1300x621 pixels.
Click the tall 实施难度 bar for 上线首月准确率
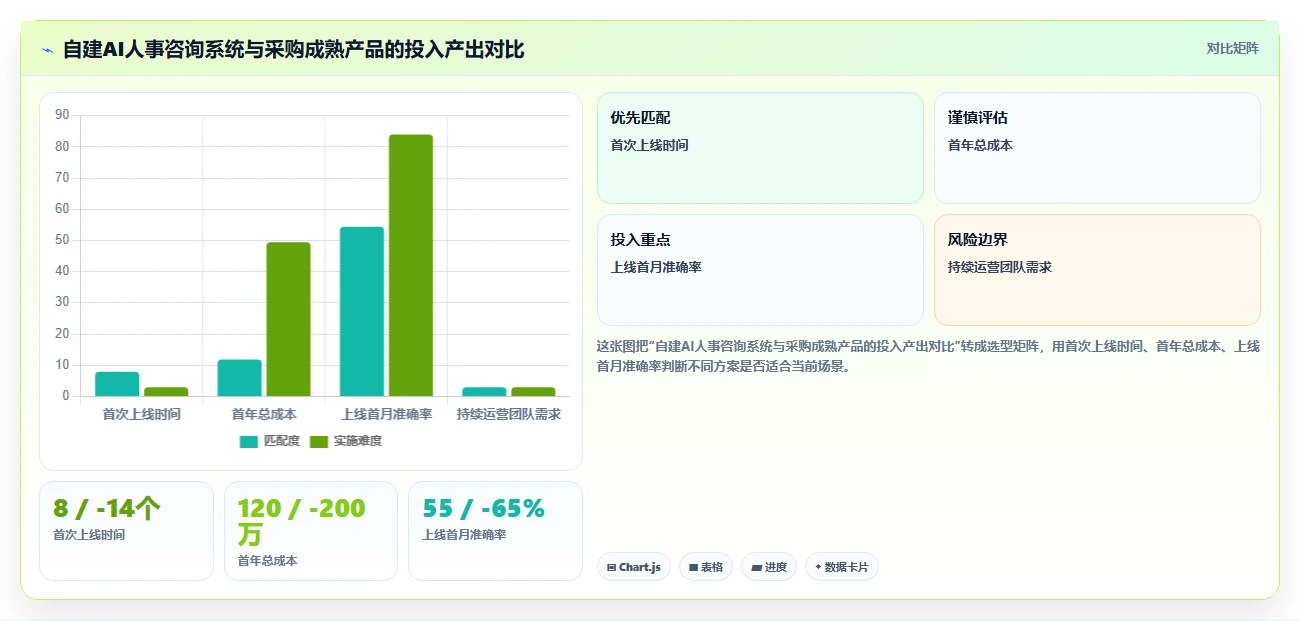pyautogui.click(x=411, y=265)
